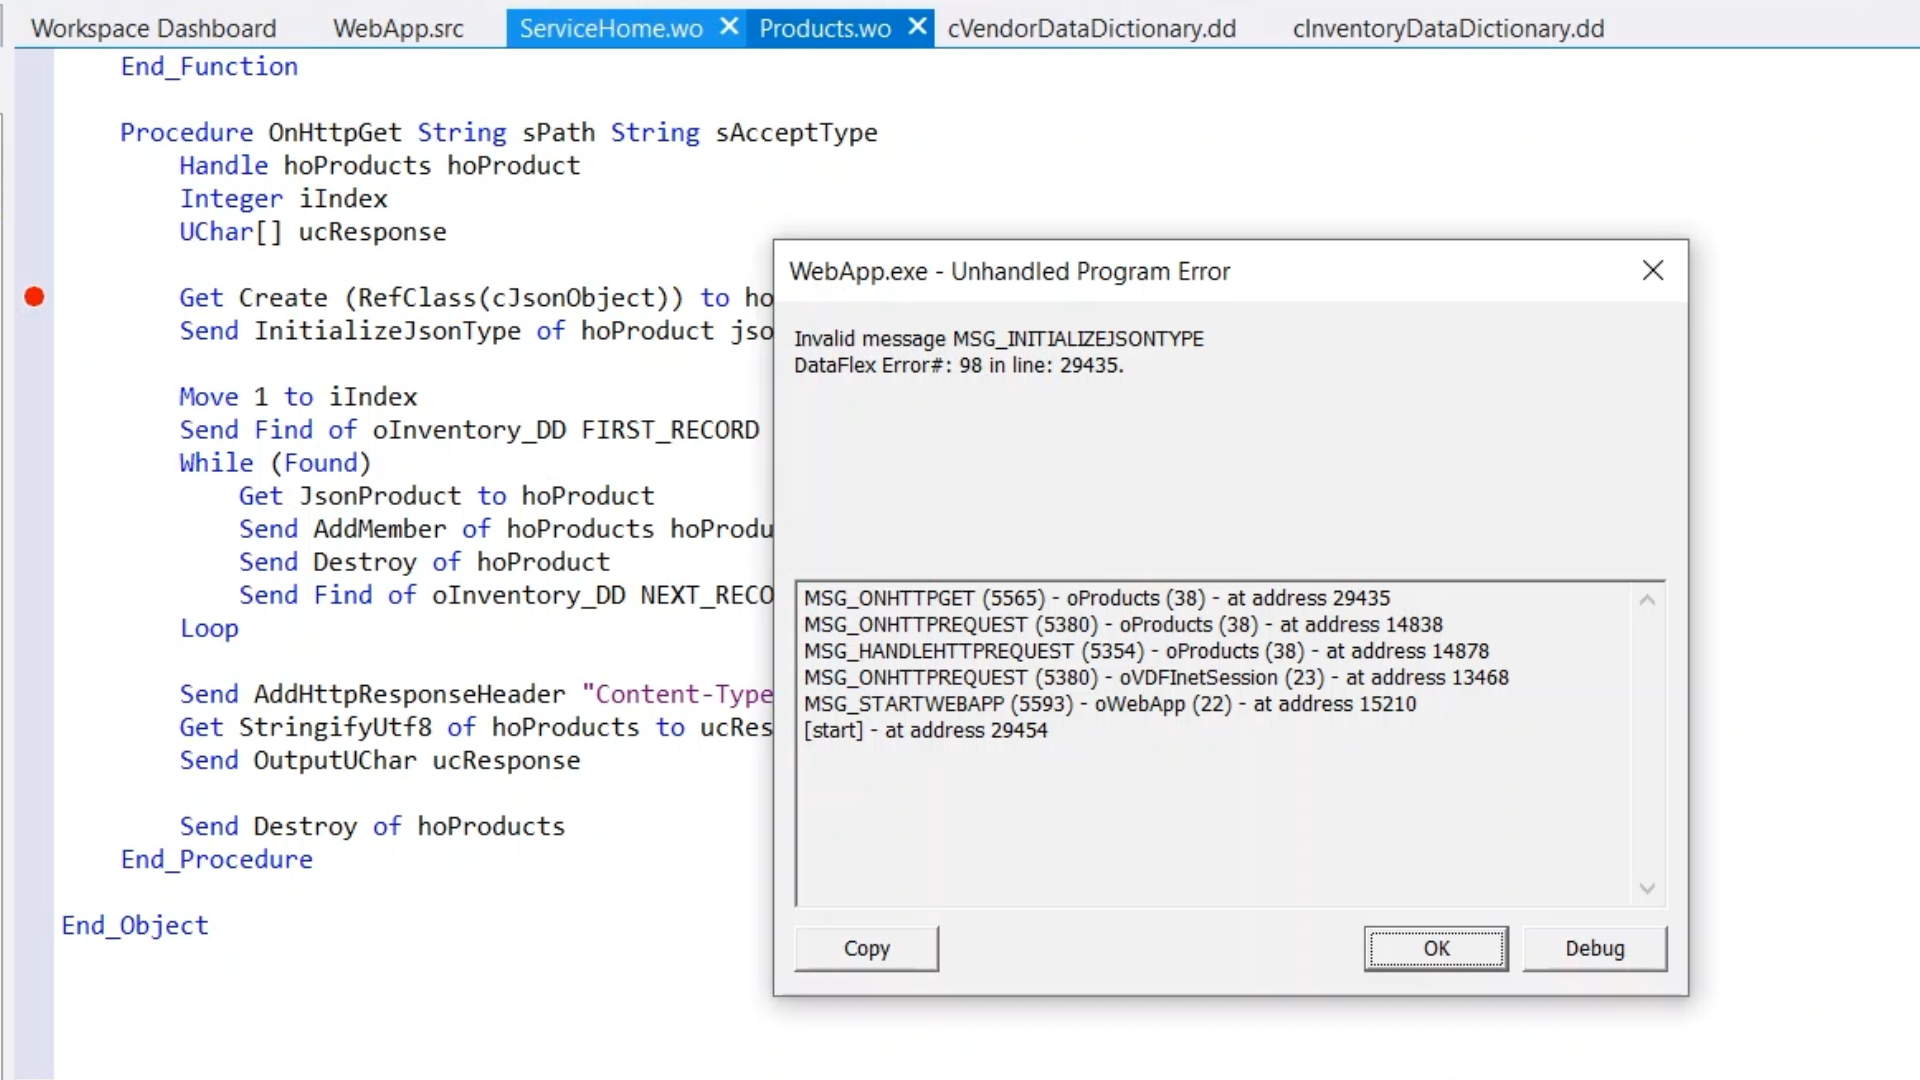
Task: Open cInventoryDataDictionary.dd tab
Action: (1447, 28)
